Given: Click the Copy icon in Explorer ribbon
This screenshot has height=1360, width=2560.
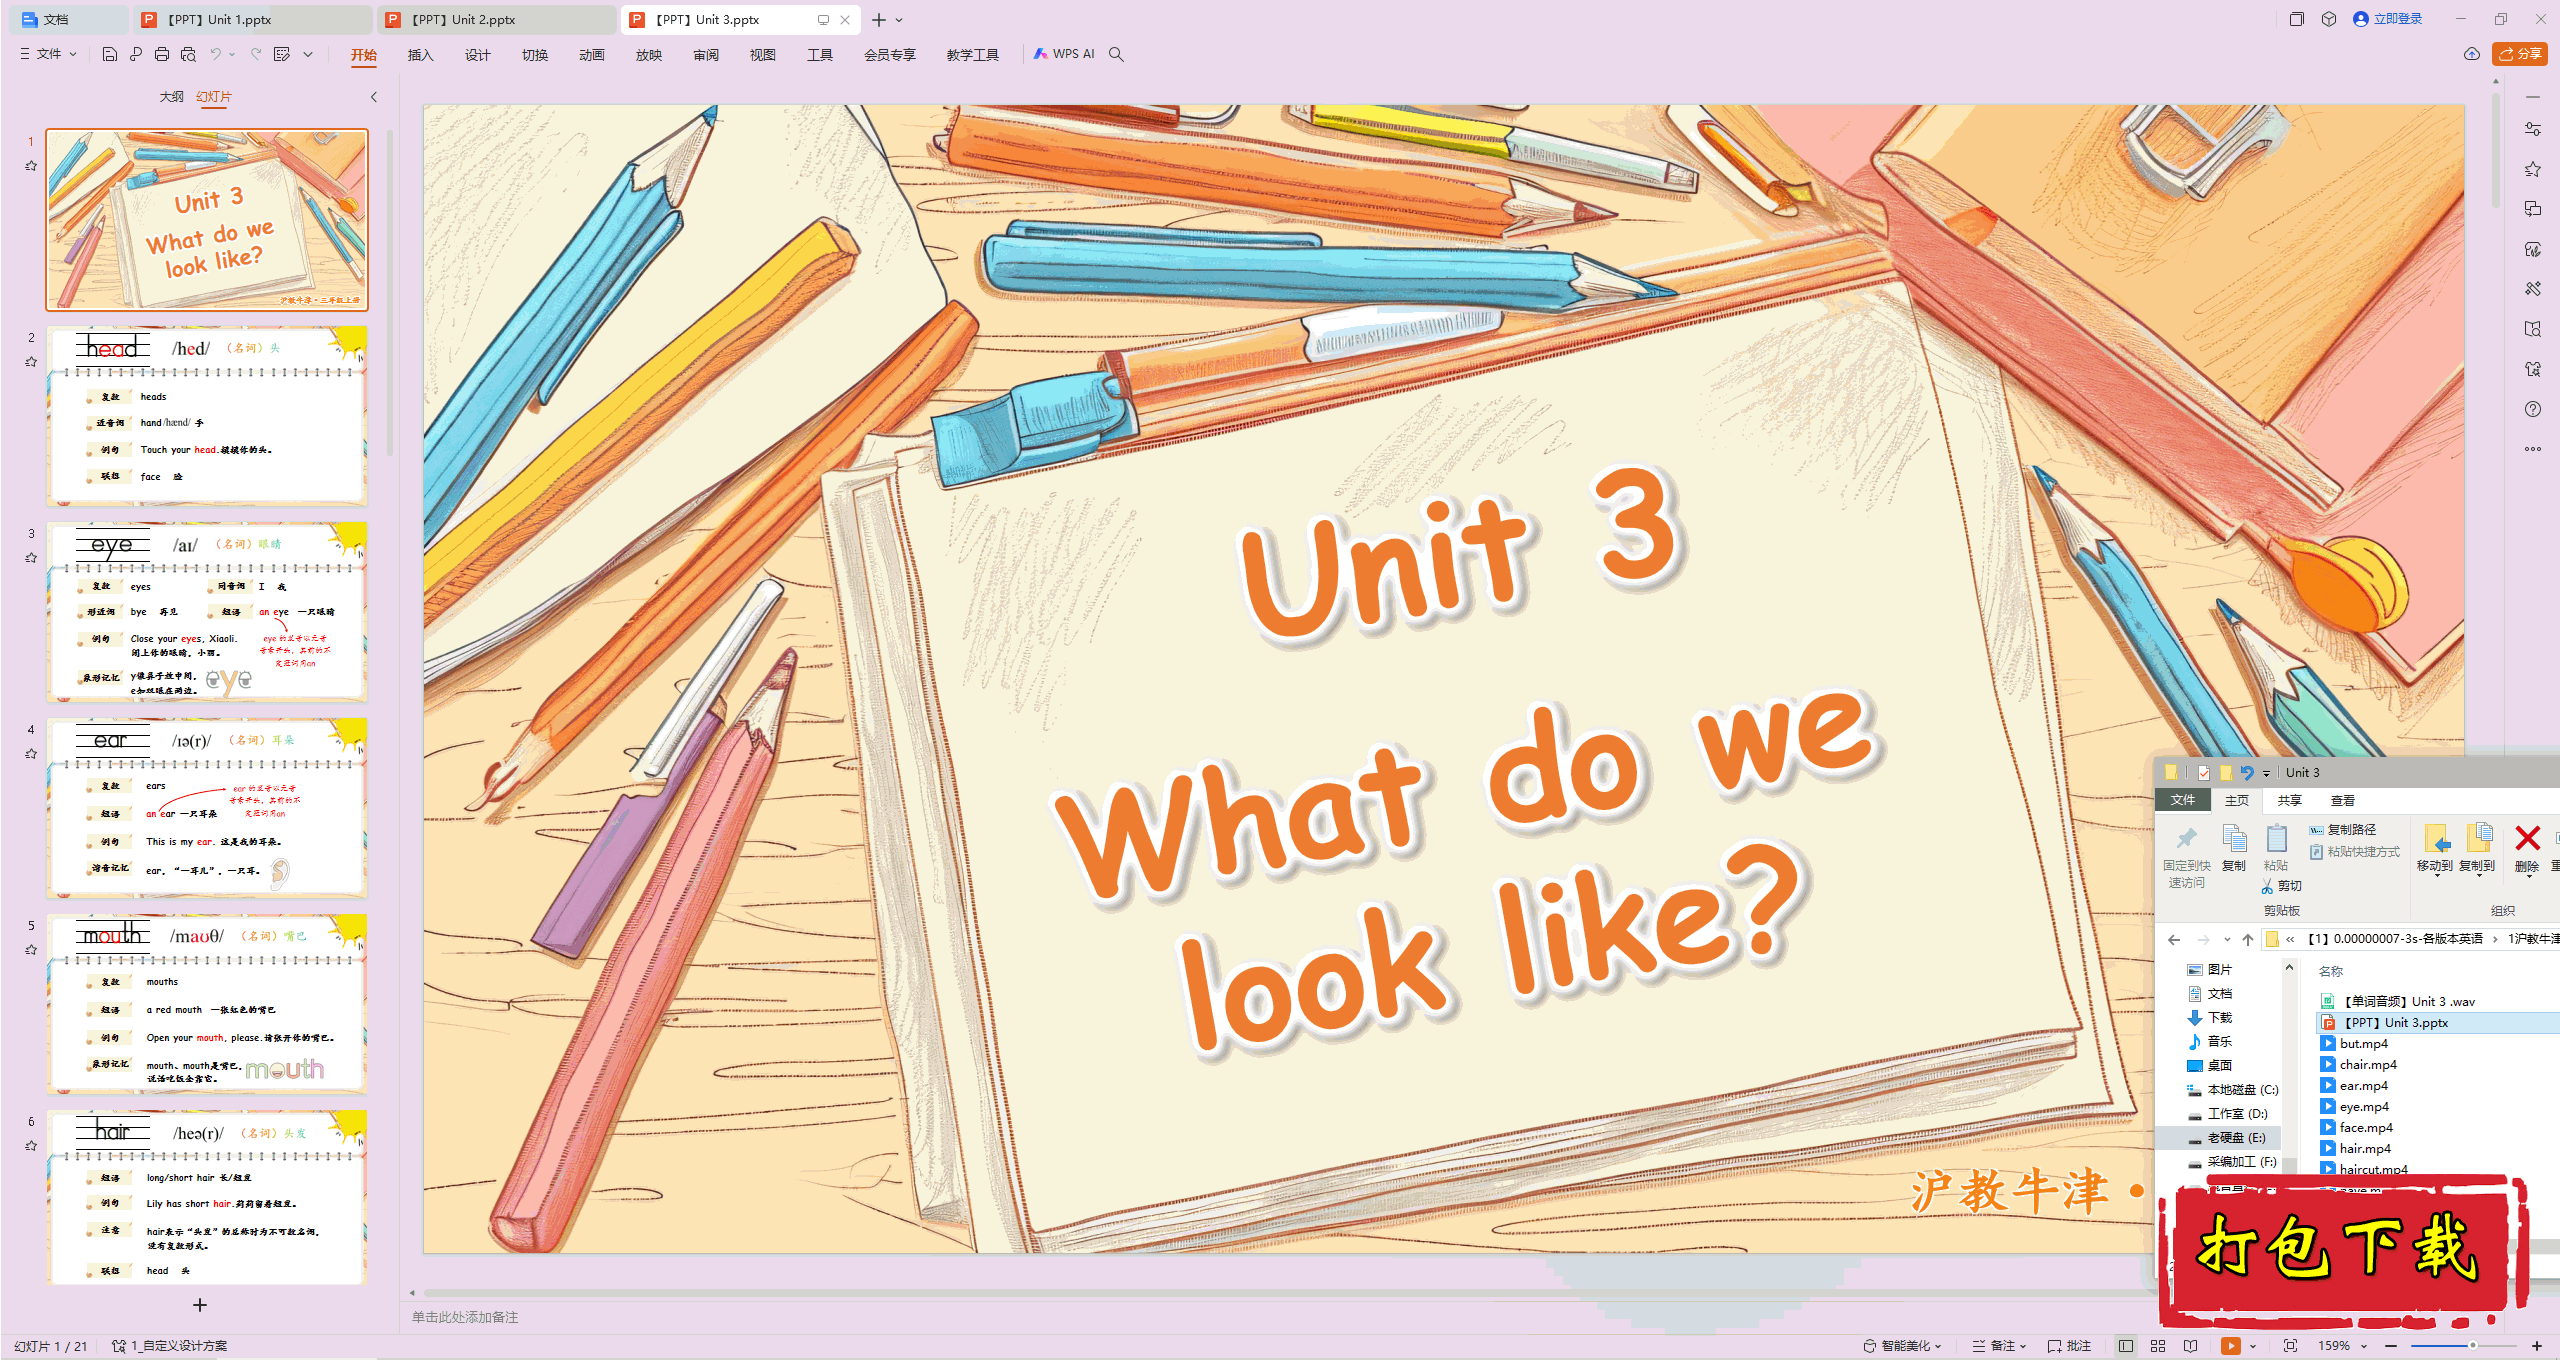Looking at the screenshot, I should 2234,847.
